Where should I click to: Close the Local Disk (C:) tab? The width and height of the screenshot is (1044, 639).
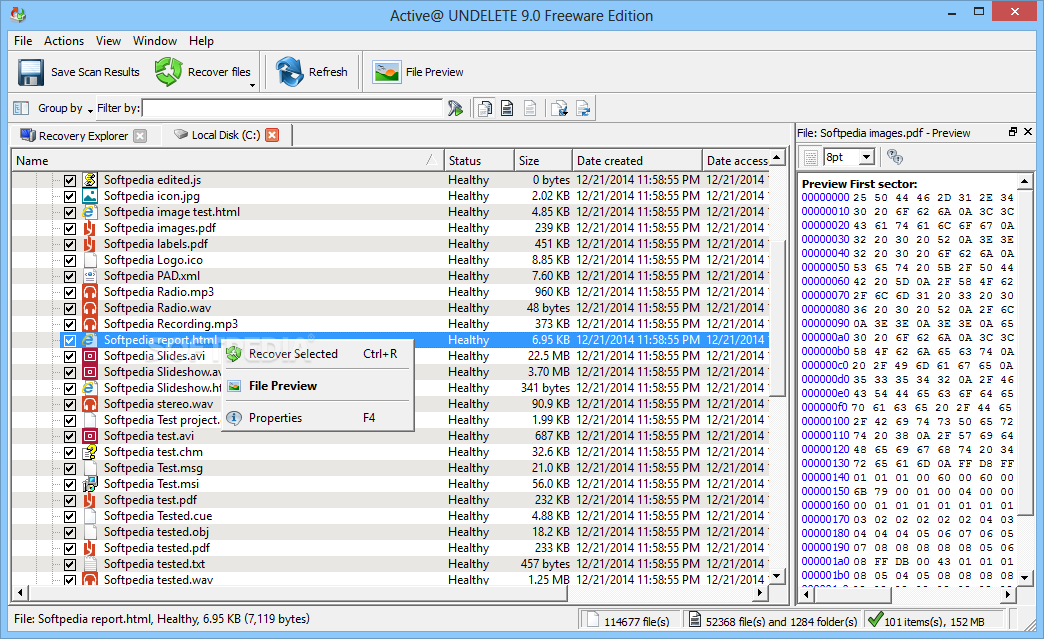click(x=272, y=135)
